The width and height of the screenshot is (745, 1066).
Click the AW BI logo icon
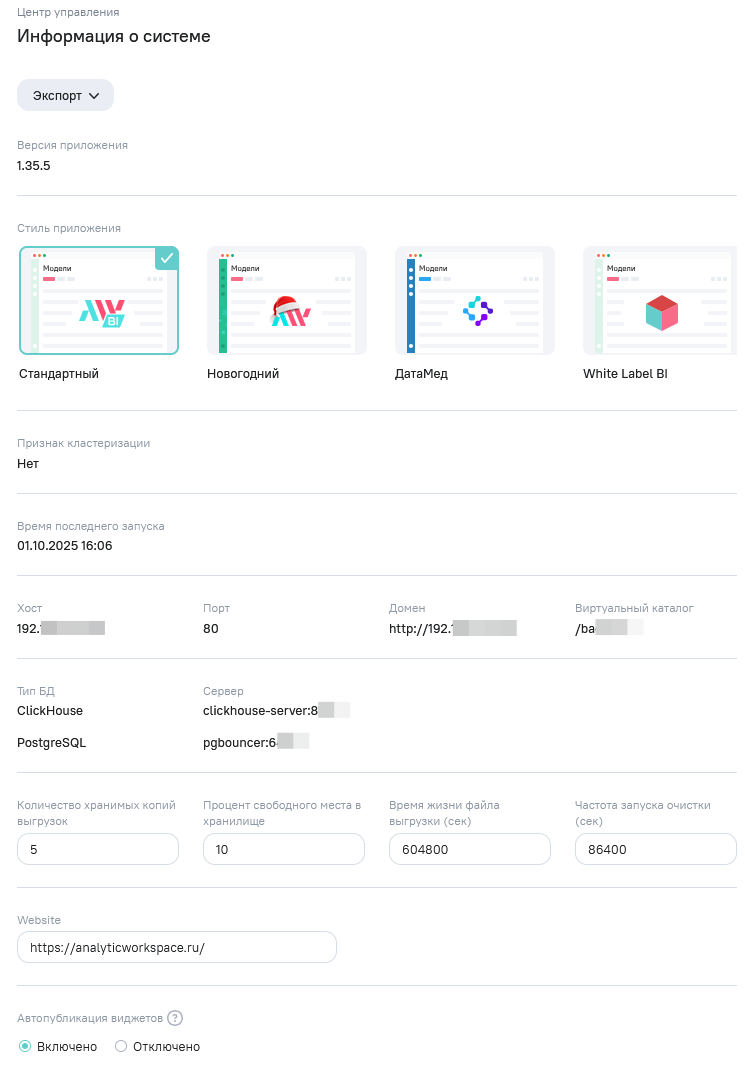(103, 313)
